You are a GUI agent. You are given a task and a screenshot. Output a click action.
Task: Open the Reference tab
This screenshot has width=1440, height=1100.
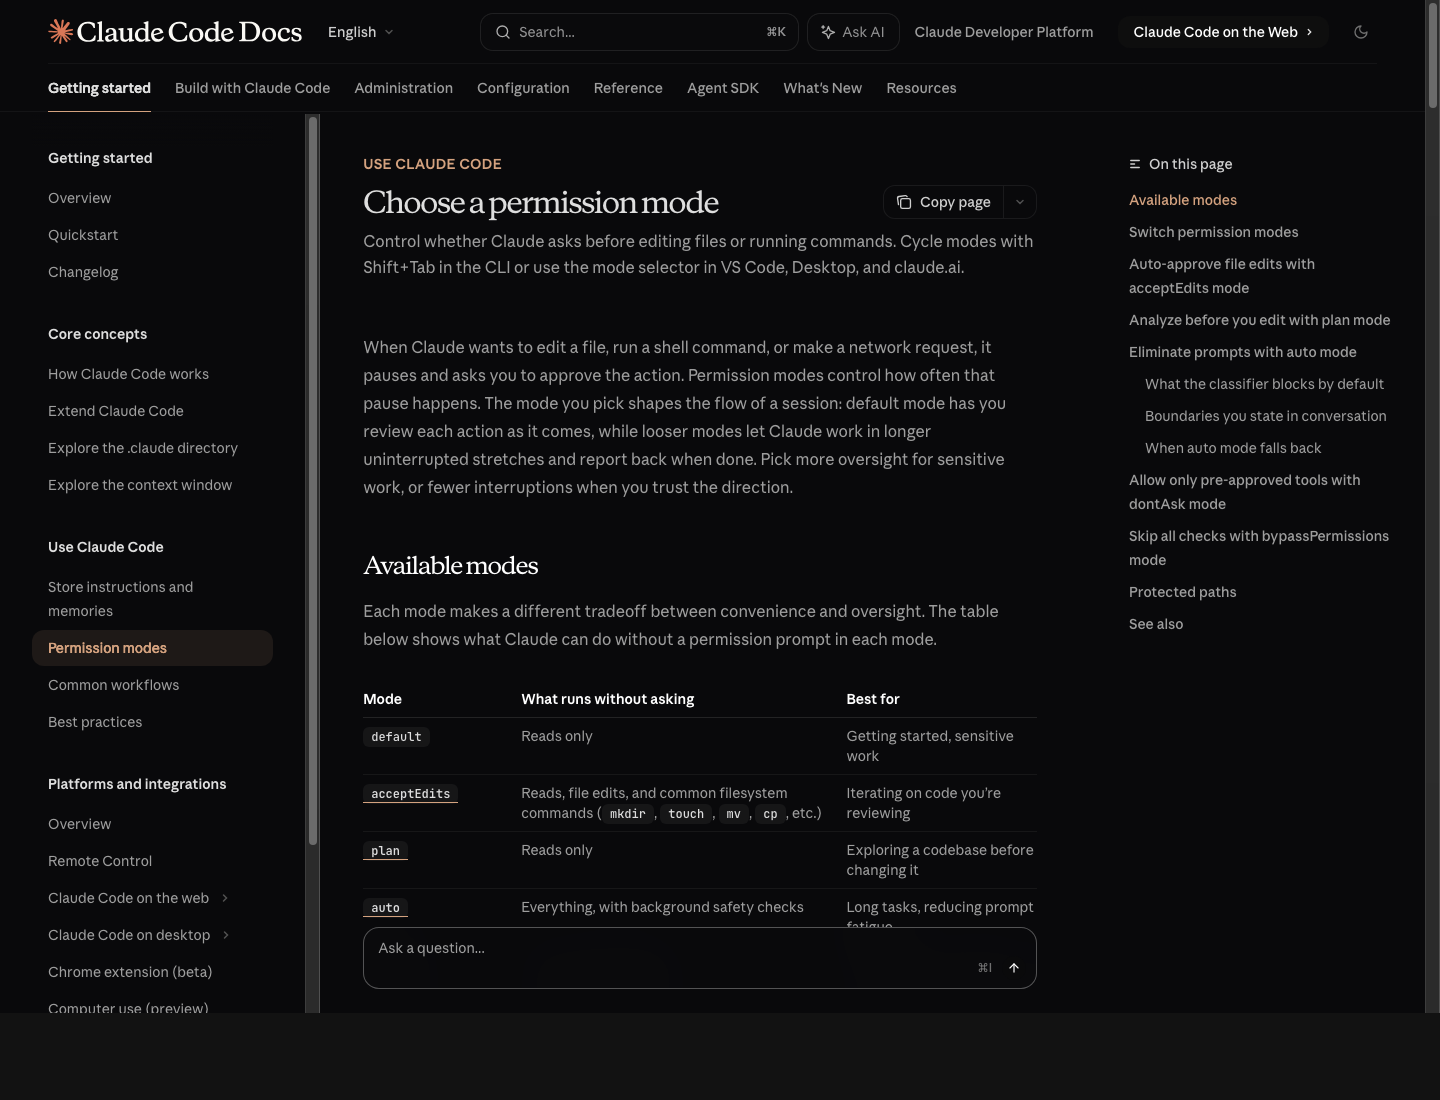coord(628,88)
